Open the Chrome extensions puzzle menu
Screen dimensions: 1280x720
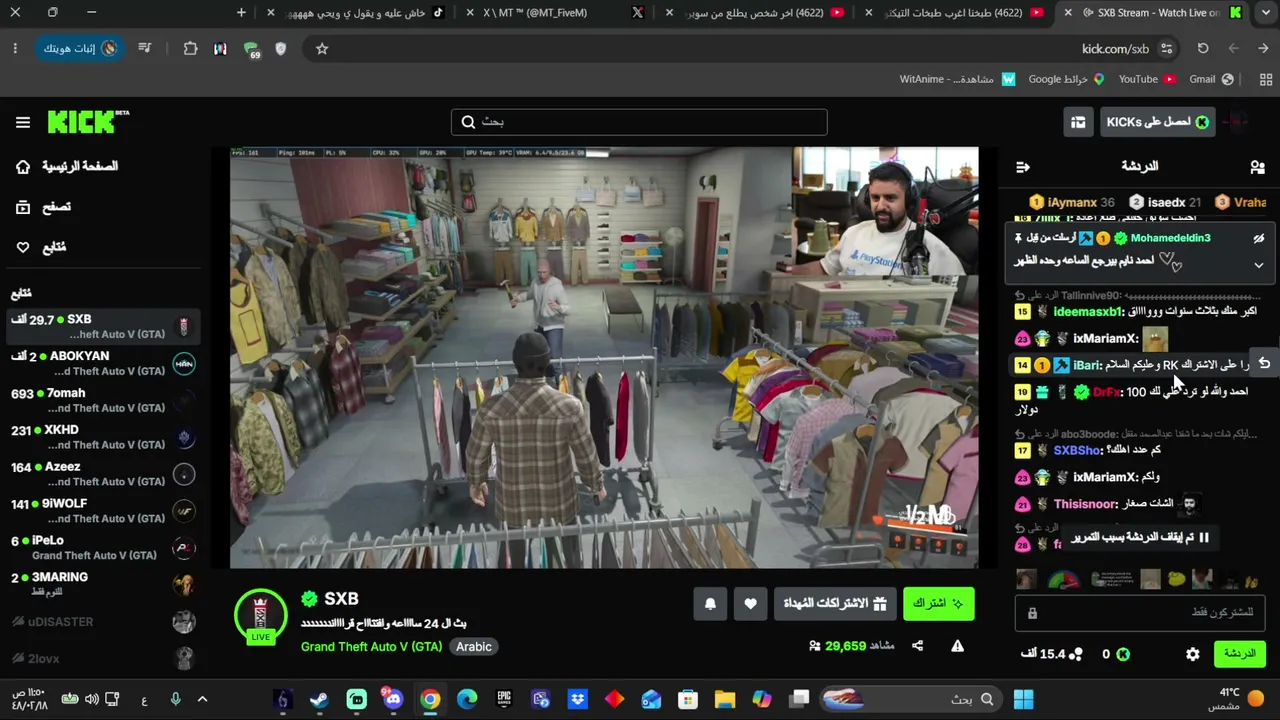[190, 48]
